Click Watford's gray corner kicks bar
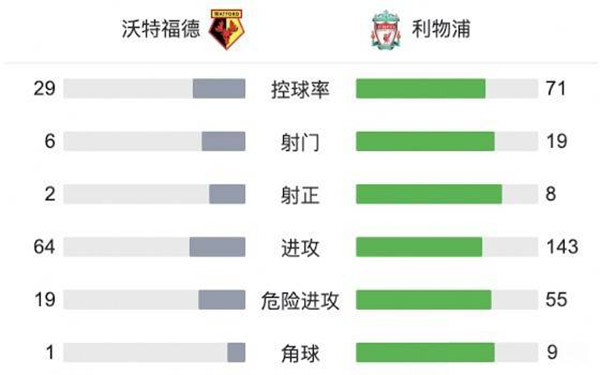The image size is (600, 375). pos(236,352)
